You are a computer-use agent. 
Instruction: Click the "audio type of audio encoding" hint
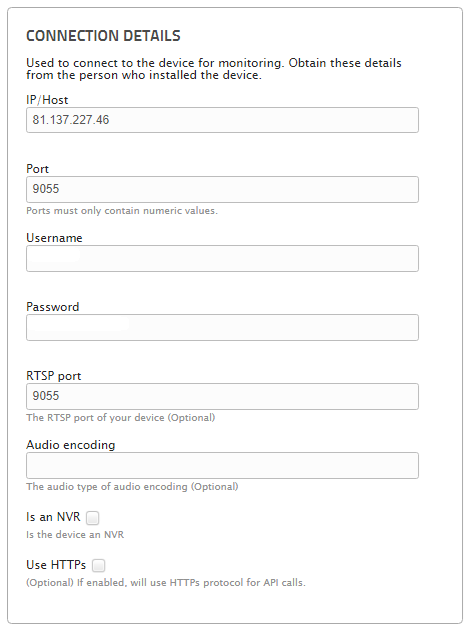click(x=132, y=487)
